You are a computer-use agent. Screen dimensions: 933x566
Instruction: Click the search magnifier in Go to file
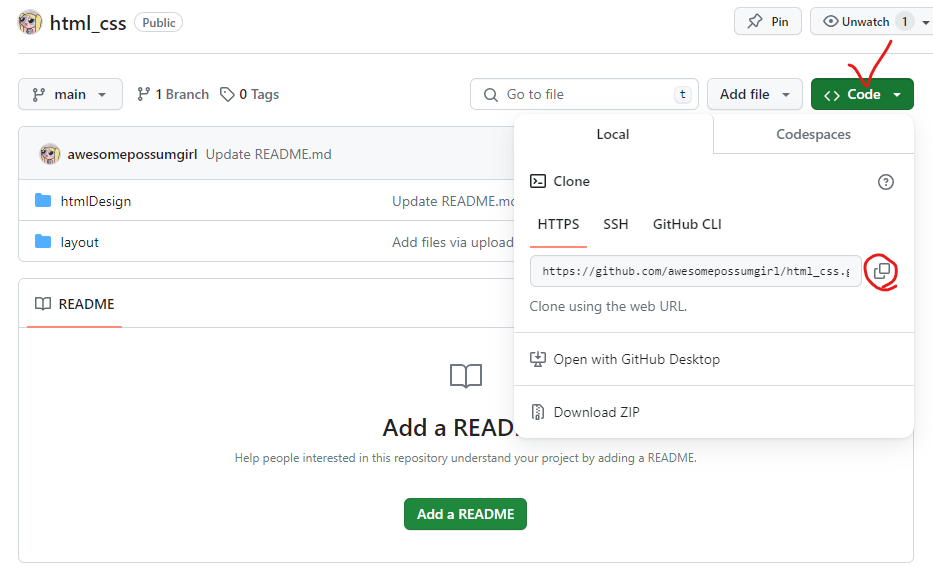click(490, 95)
